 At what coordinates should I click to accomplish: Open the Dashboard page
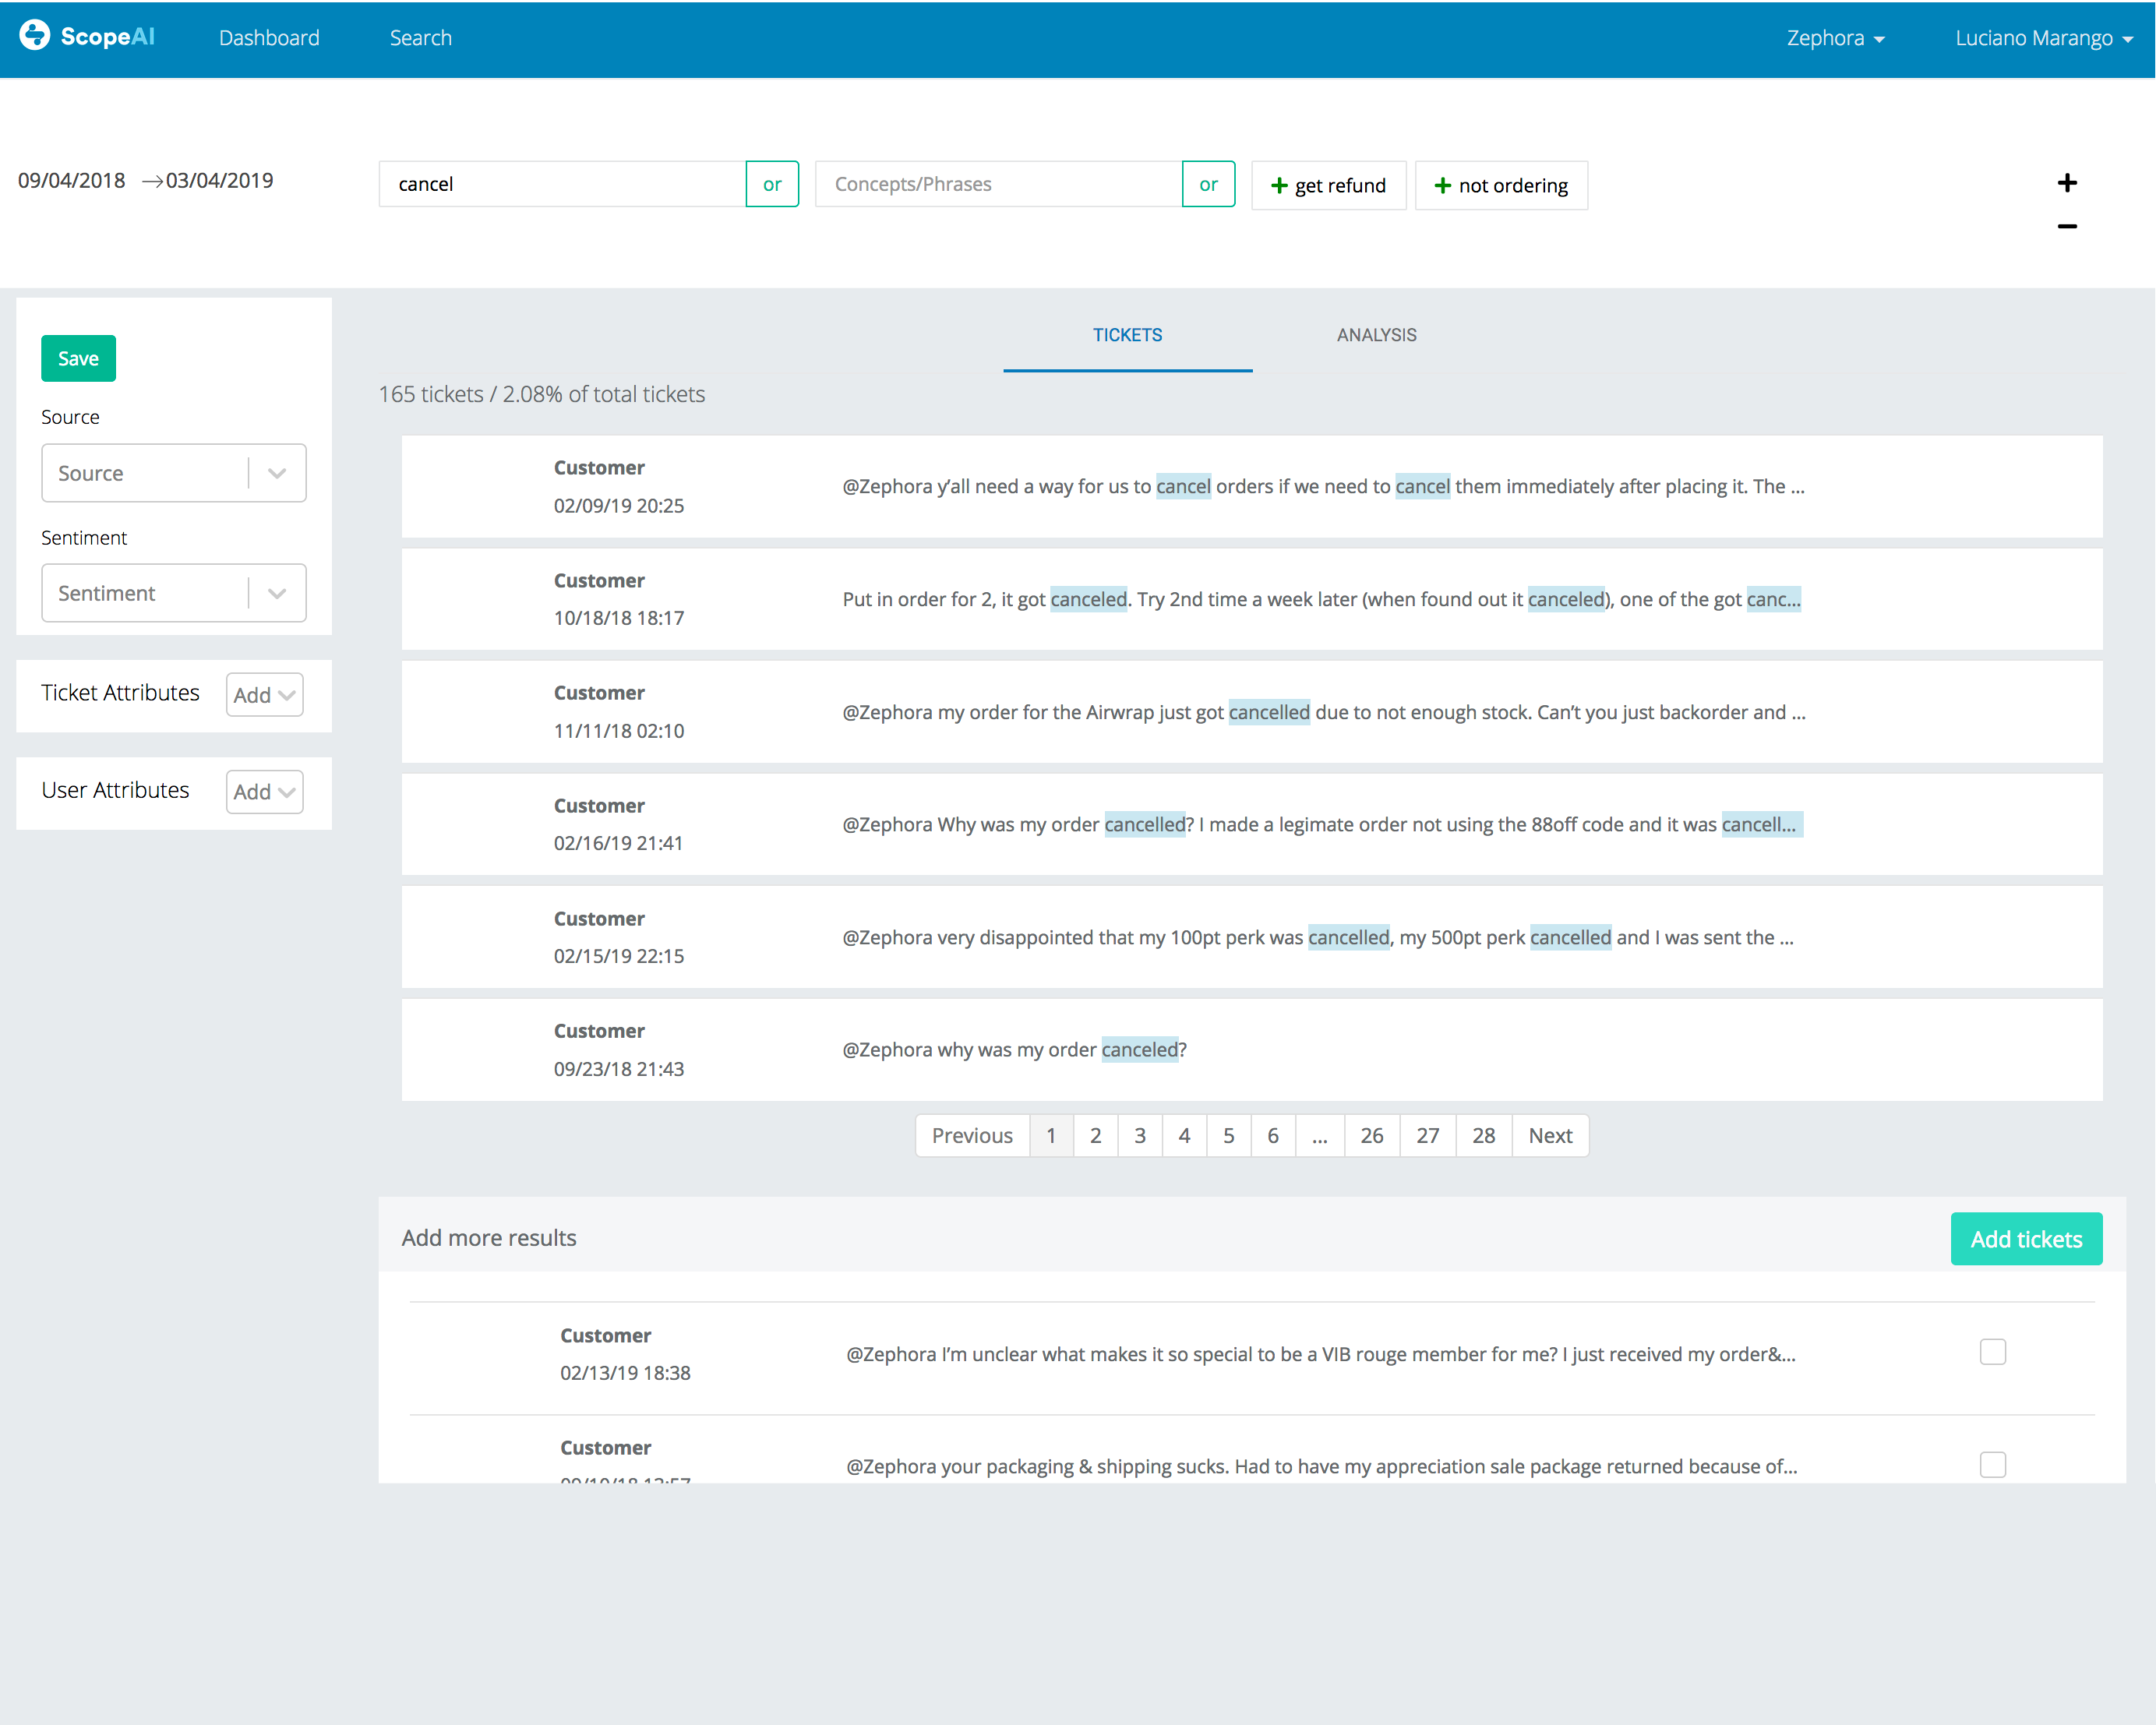269,38
